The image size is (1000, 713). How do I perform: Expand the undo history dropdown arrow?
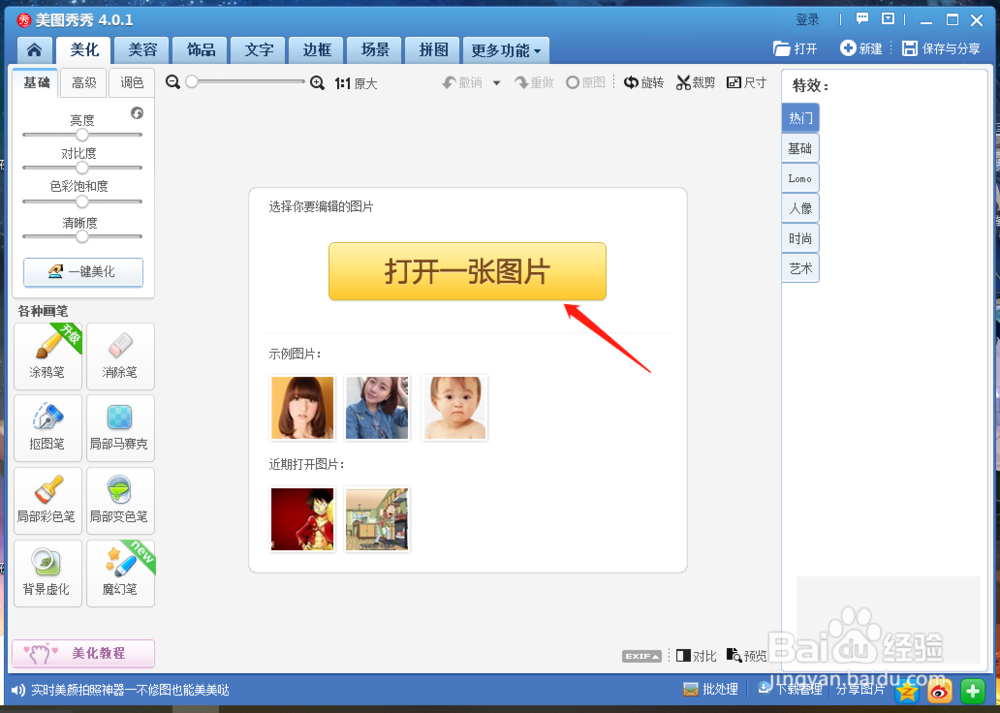coord(496,83)
